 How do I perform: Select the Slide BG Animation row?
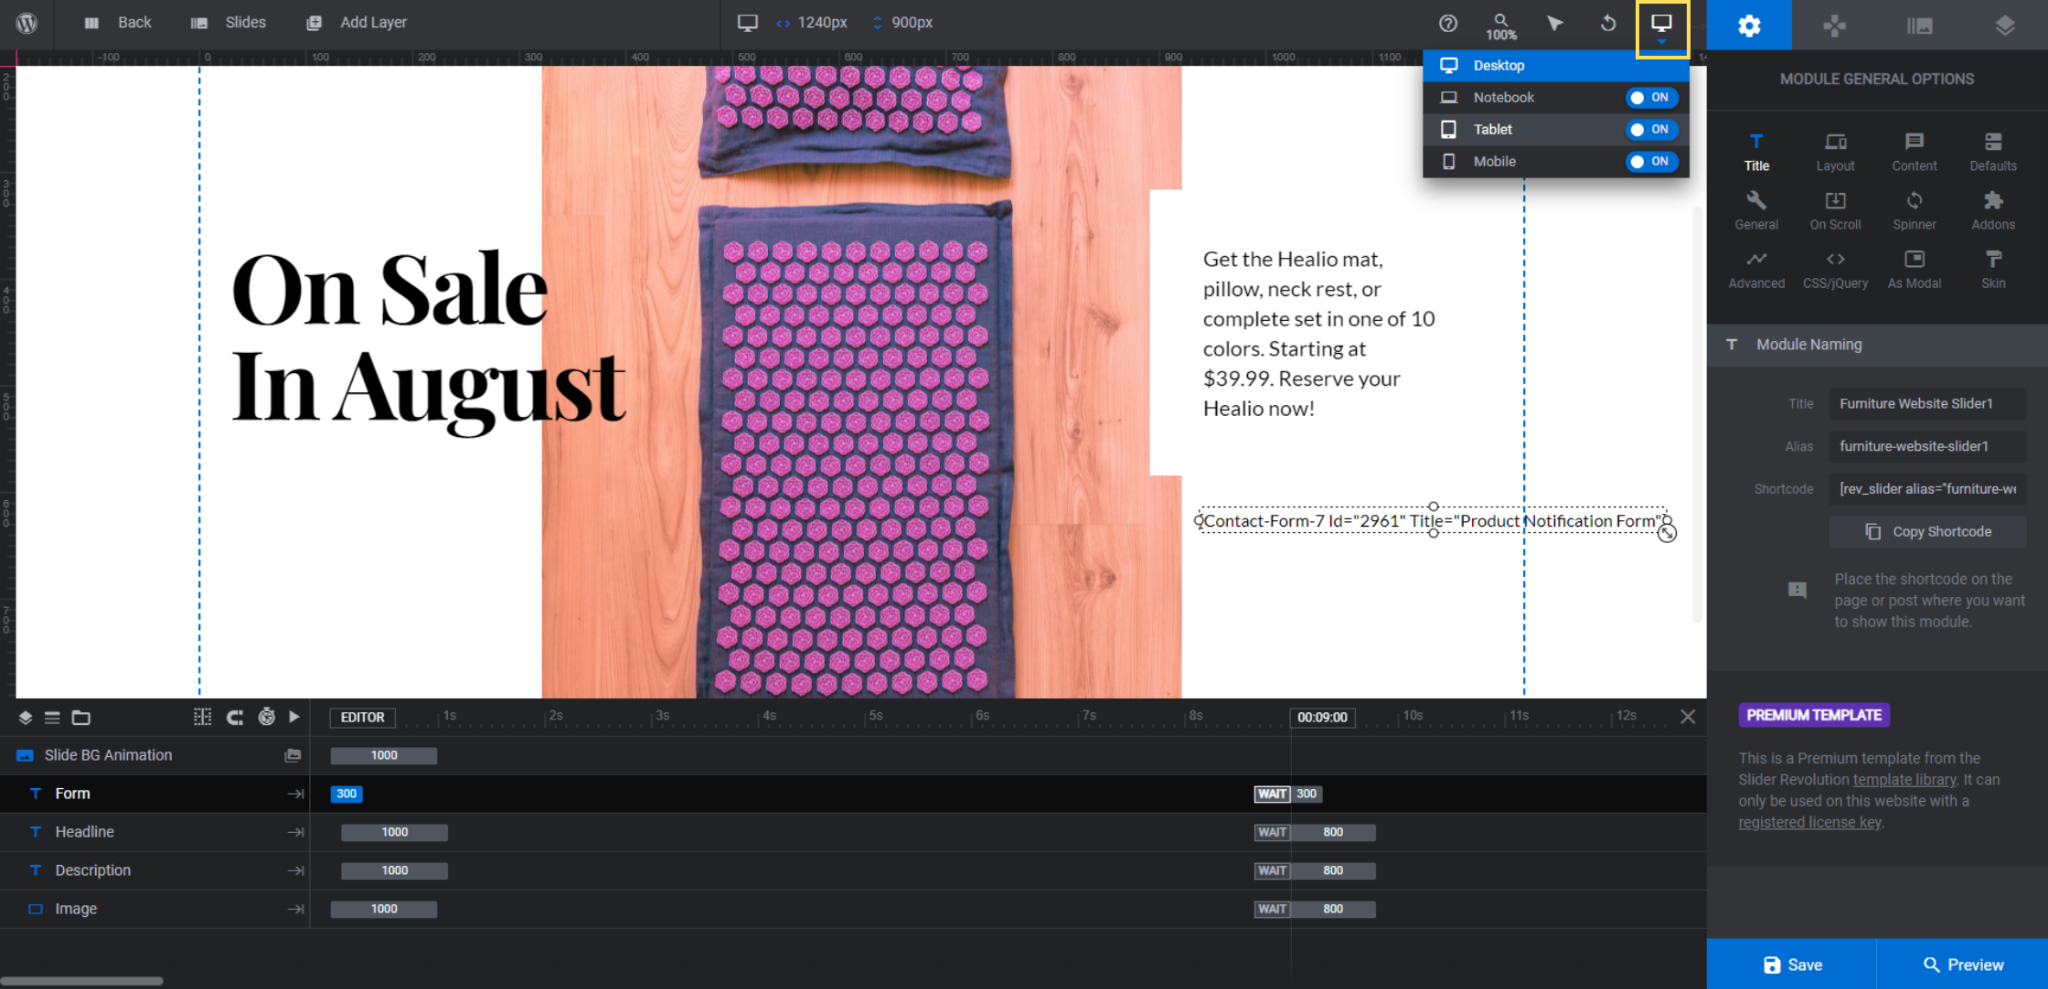point(155,756)
